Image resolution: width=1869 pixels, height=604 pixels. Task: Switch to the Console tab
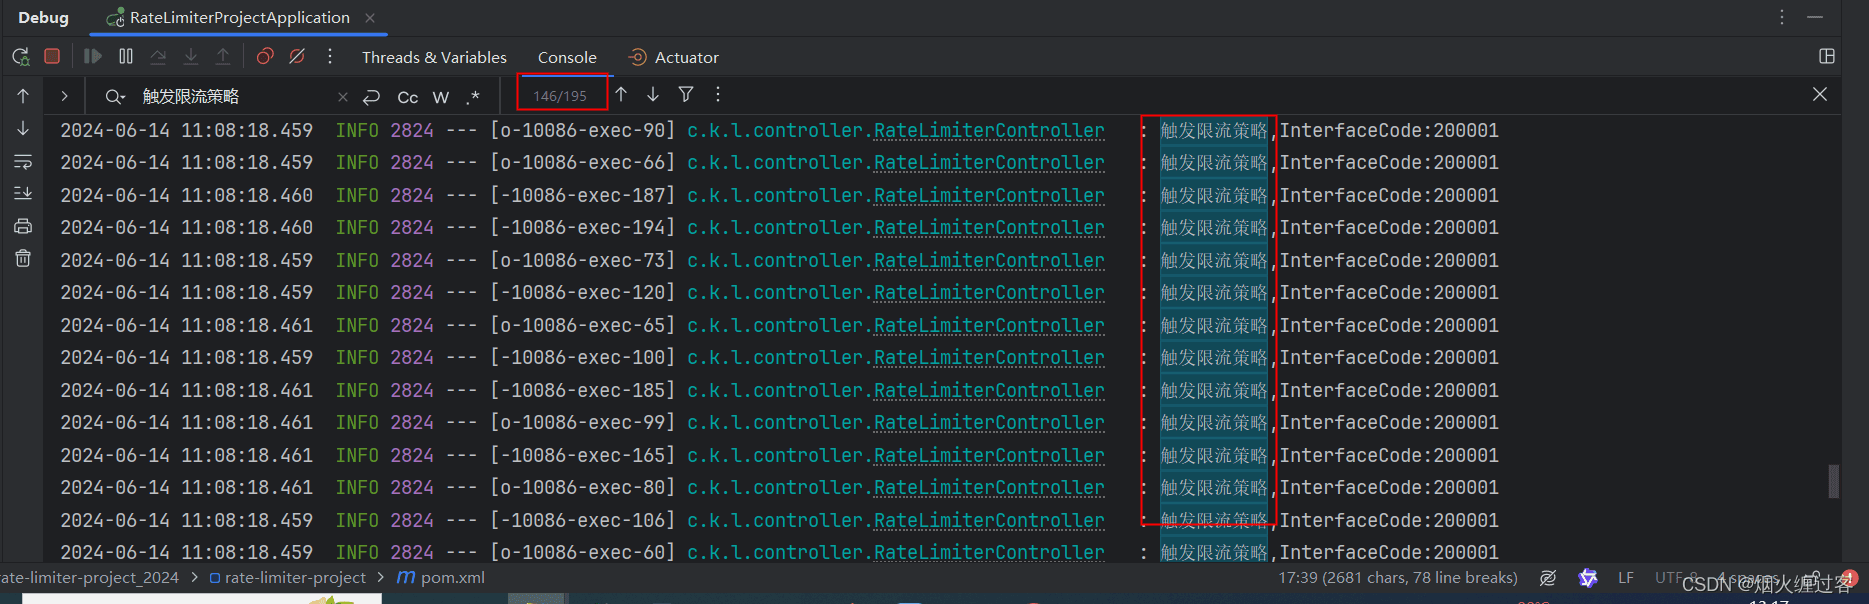click(567, 58)
